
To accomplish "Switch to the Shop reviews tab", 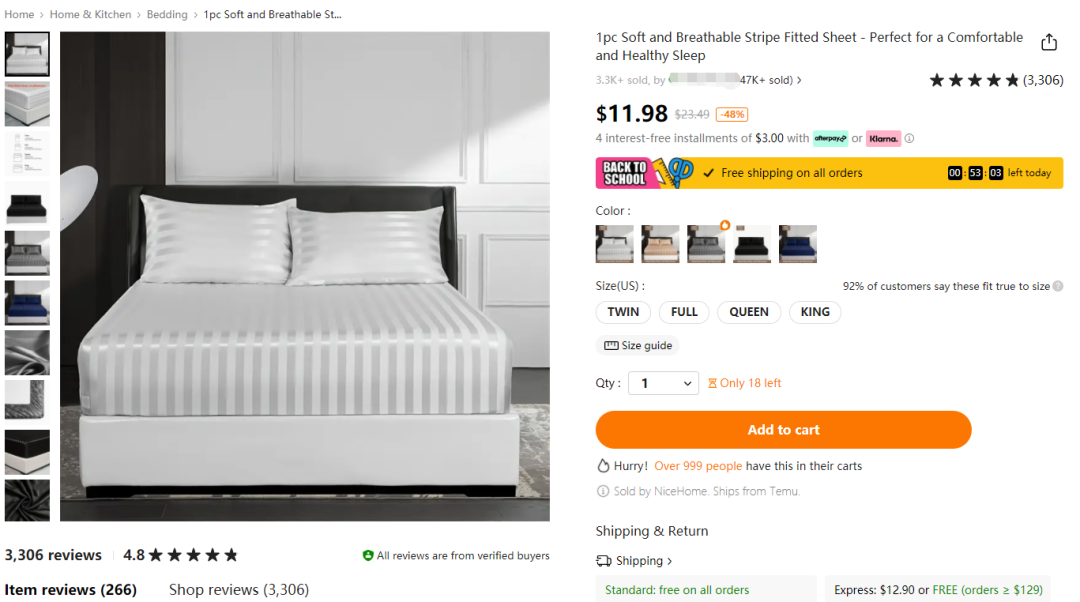I will tap(238, 590).
